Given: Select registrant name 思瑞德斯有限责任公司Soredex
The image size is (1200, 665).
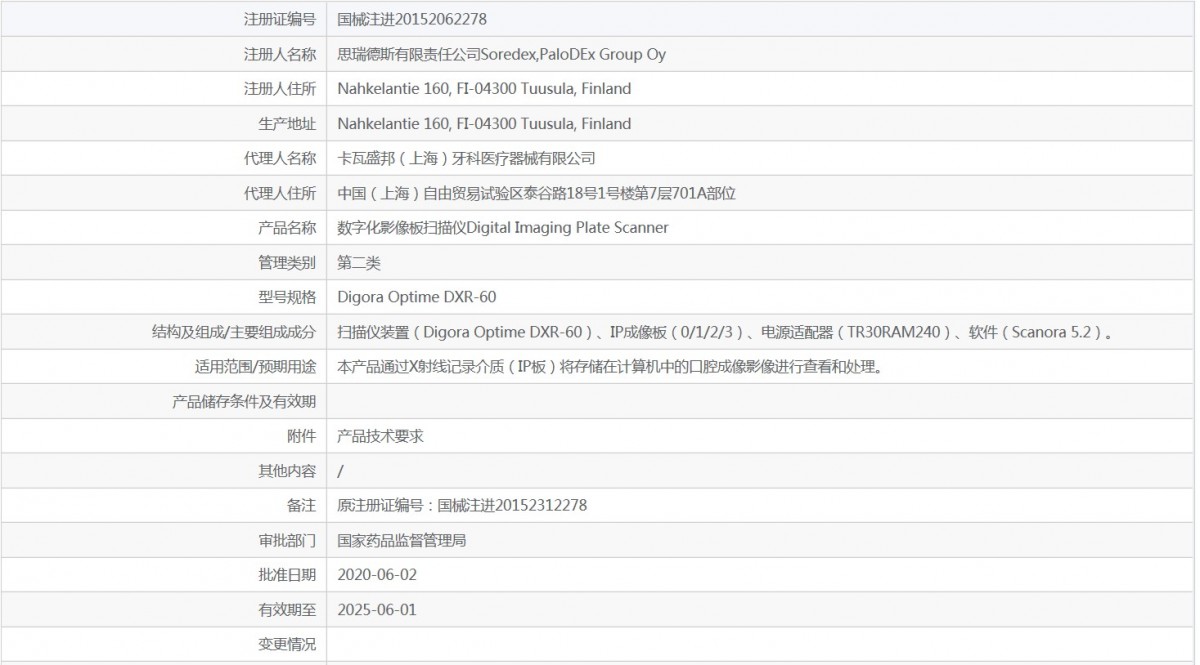Looking at the screenshot, I should pyautogui.click(x=437, y=54).
